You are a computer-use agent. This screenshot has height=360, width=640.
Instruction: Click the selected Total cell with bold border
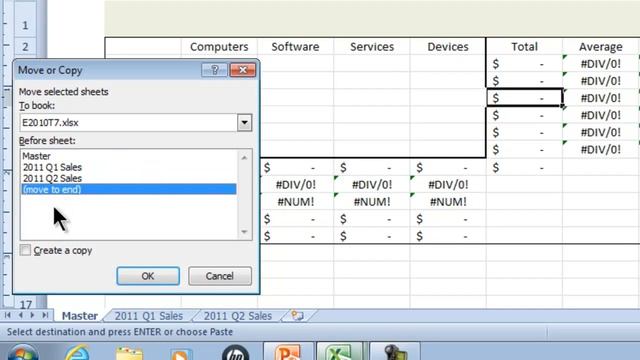coord(524,98)
